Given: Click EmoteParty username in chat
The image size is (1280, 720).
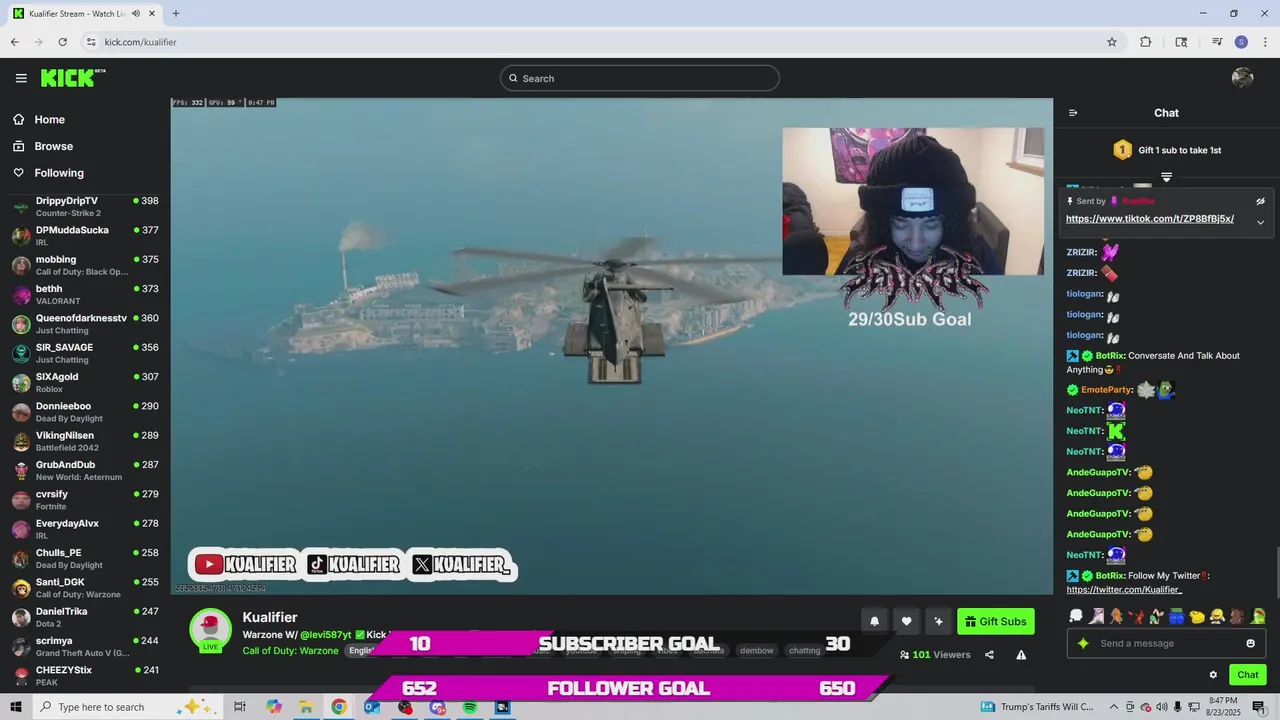Looking at the screenshot, I should (1106, 390).
